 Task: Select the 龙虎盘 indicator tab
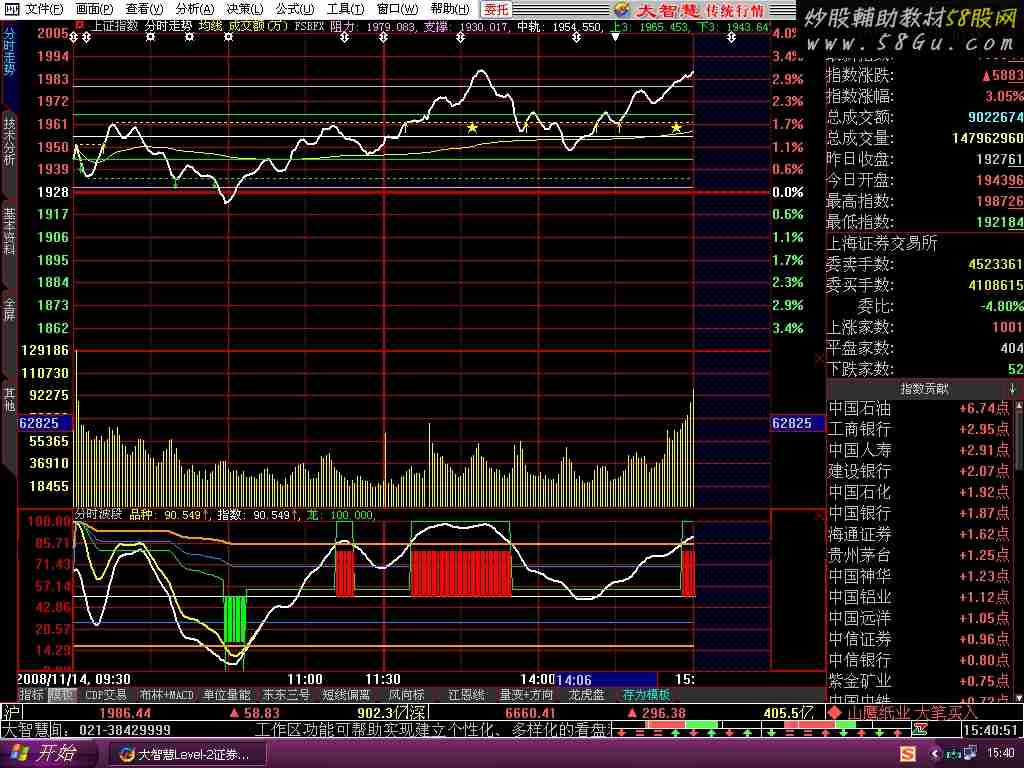tap(586, 695)
